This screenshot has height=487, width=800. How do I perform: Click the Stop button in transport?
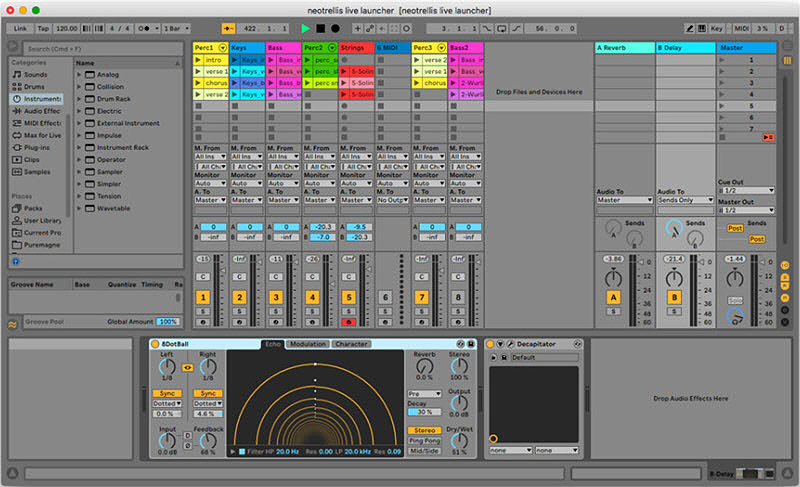pyautogui.click(x=320, y=29)
